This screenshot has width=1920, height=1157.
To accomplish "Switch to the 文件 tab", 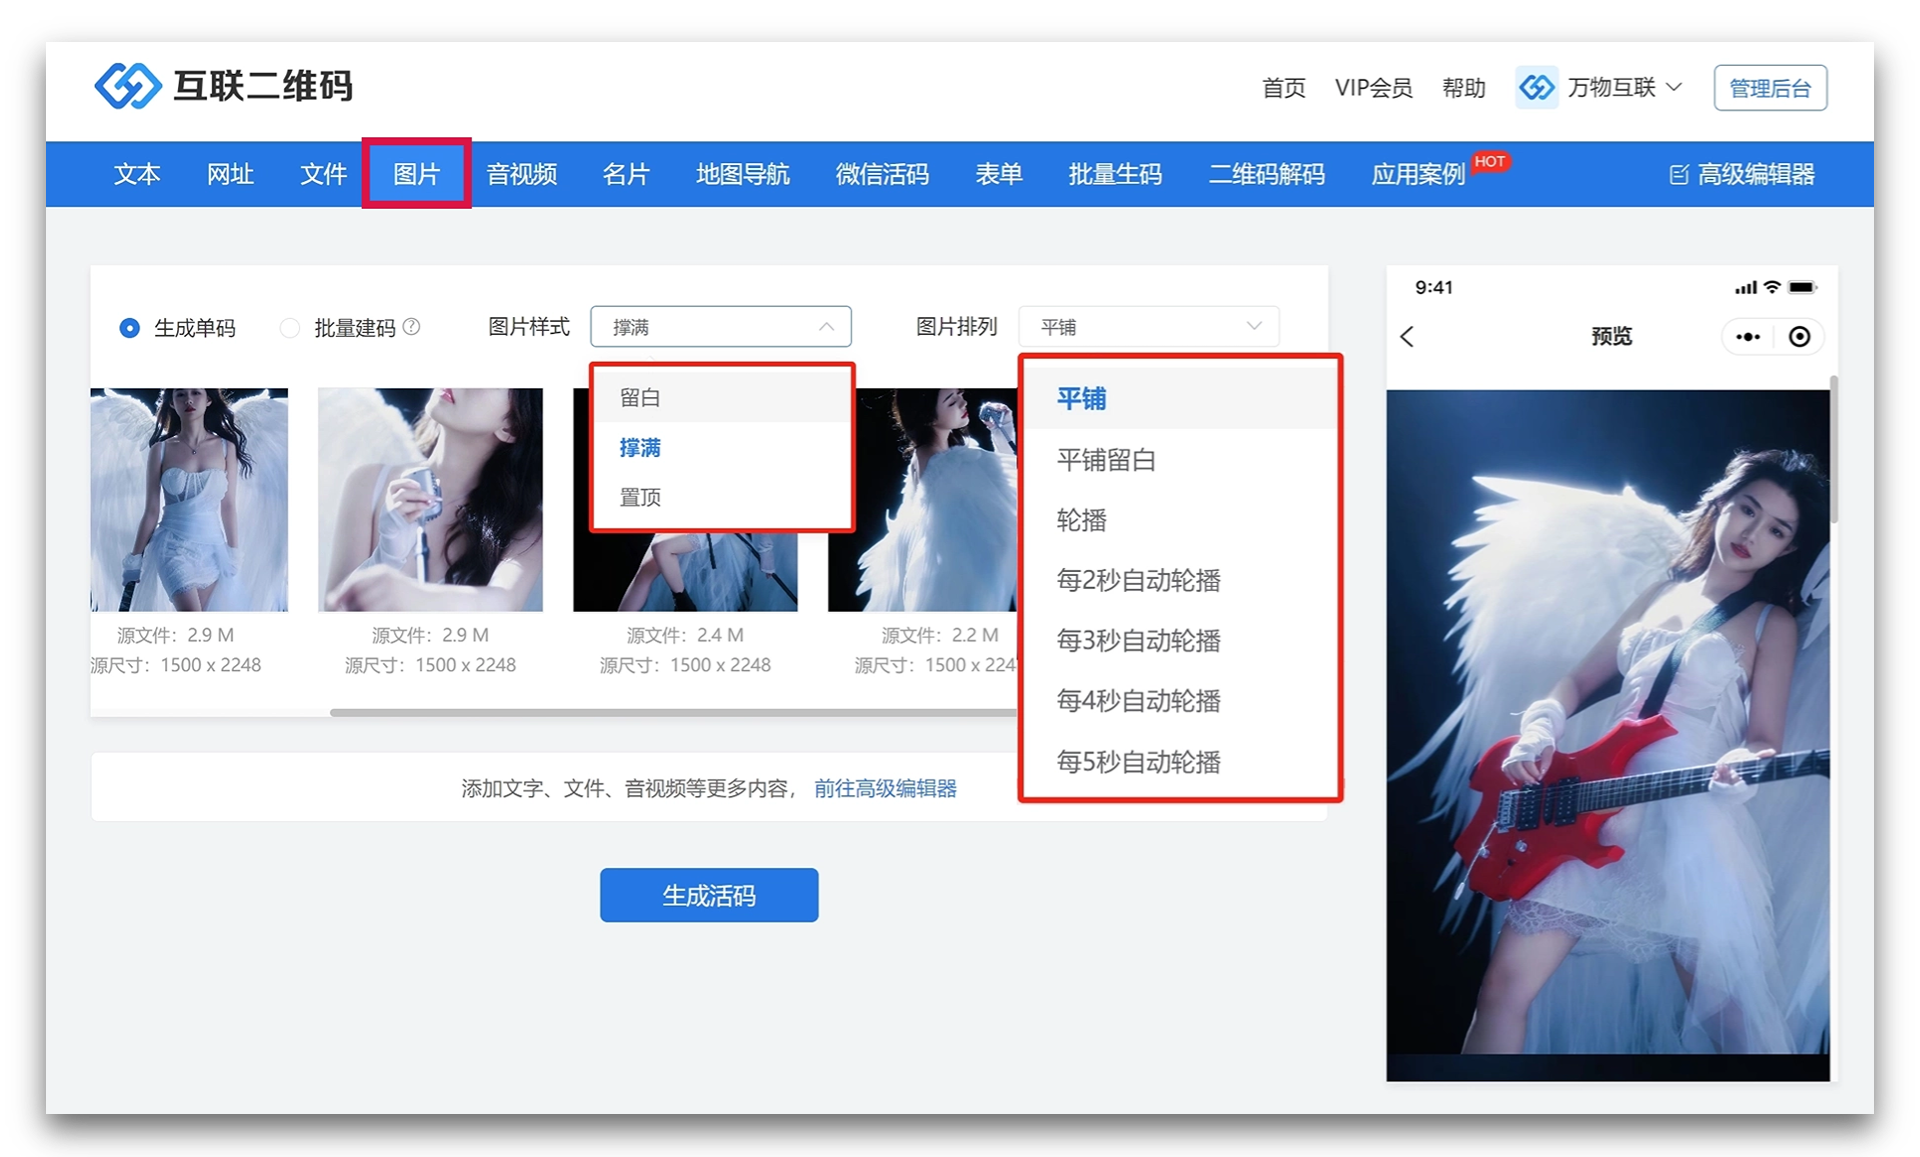I will click(x=323, y=174).
